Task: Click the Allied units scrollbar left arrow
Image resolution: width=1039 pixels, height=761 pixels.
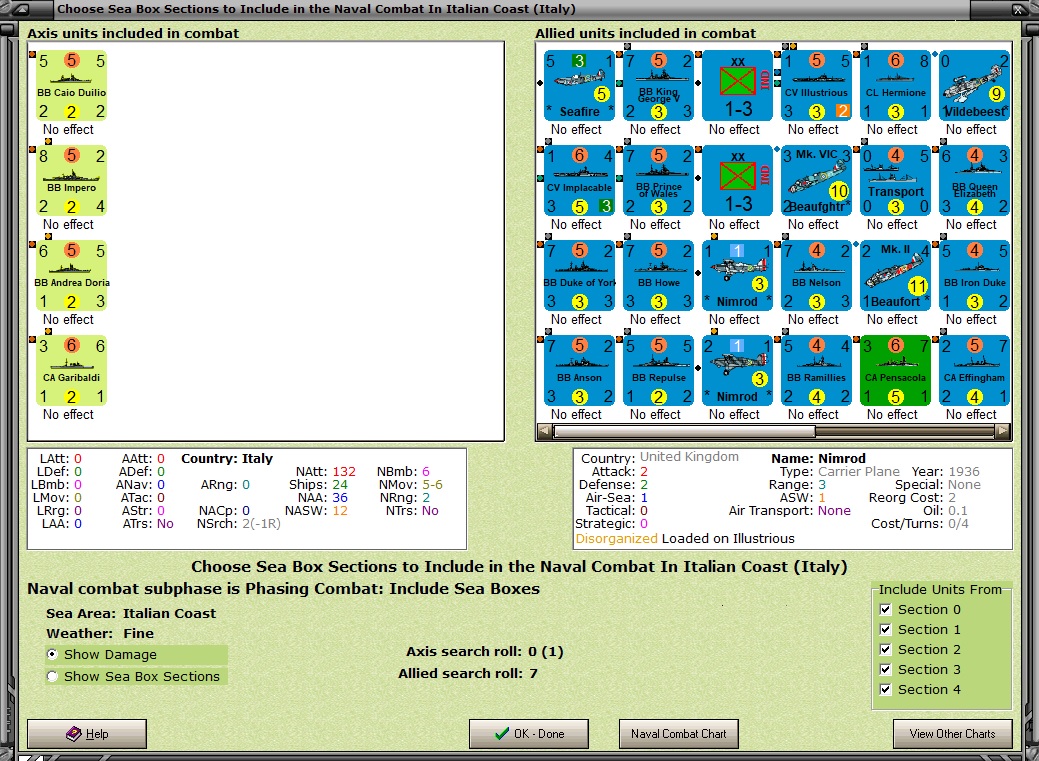Action: click(545, 432)
